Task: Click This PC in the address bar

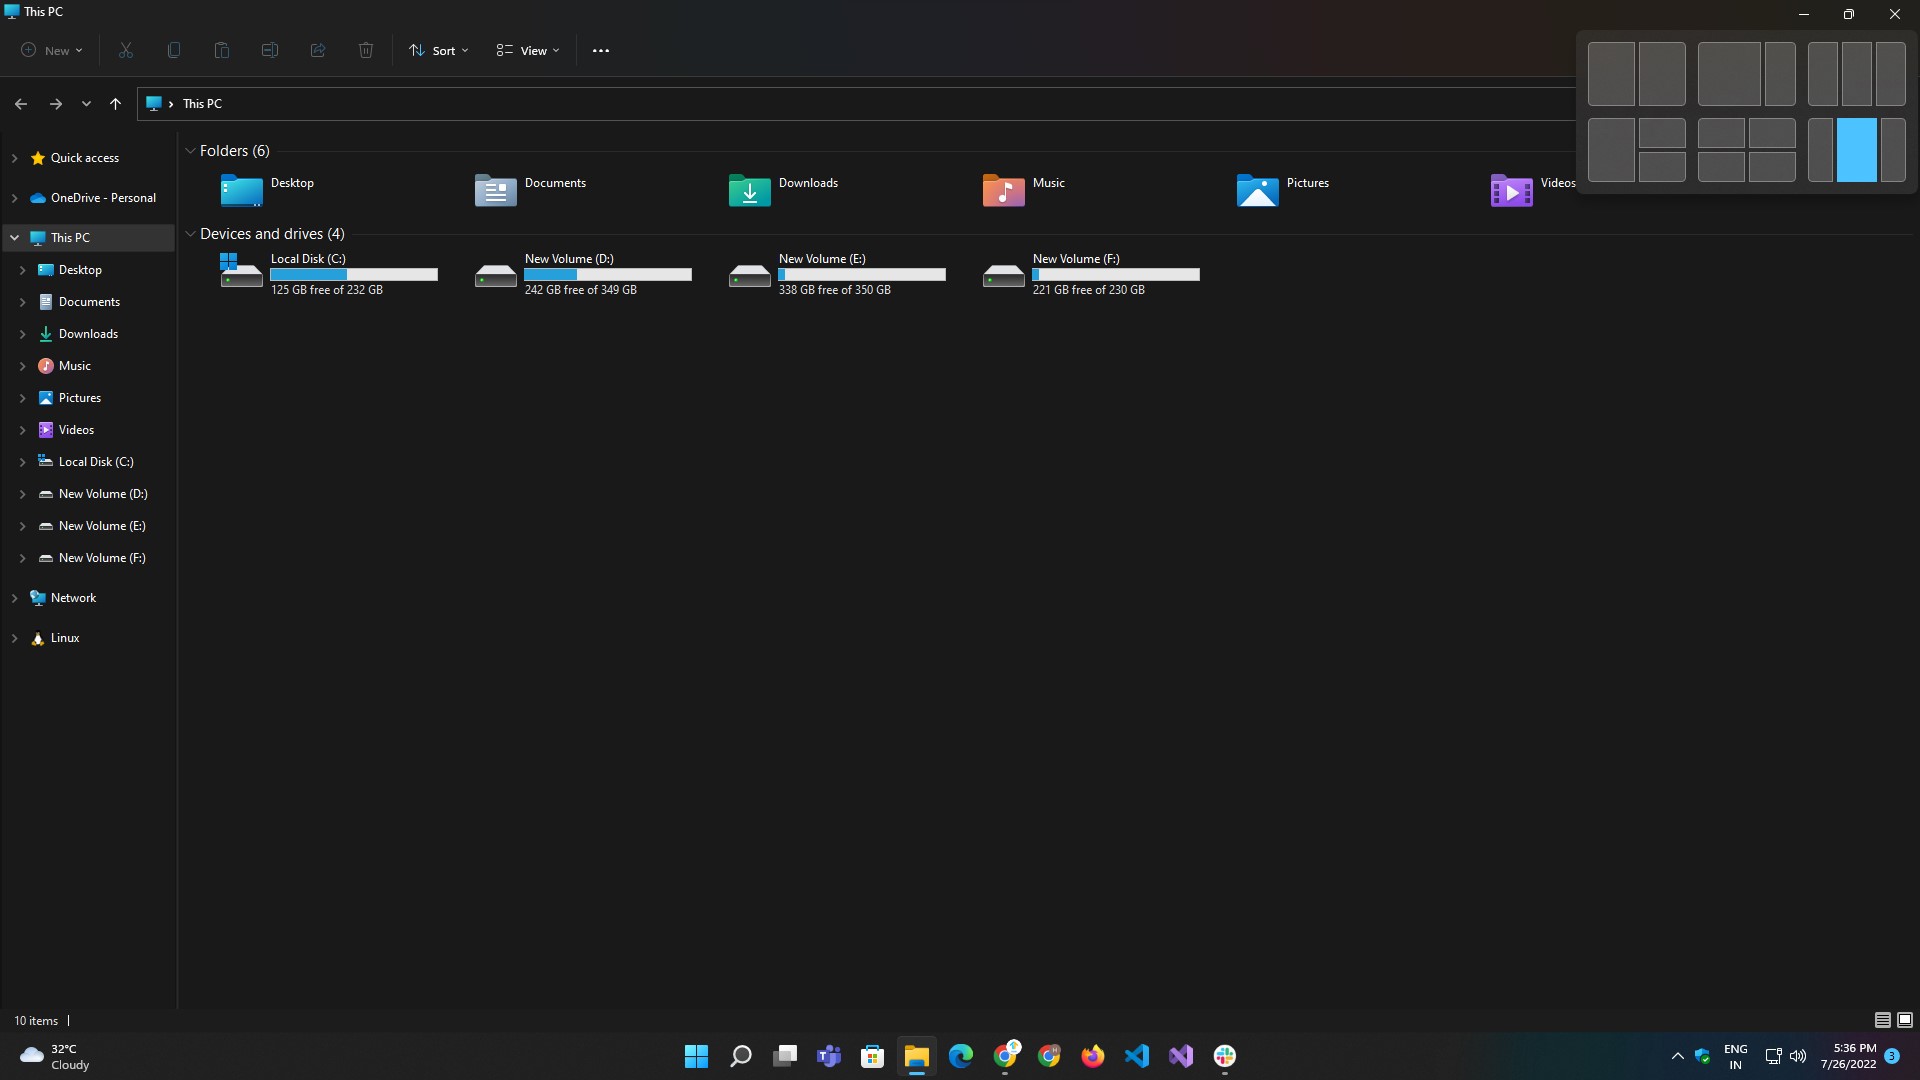Action: 202,104
